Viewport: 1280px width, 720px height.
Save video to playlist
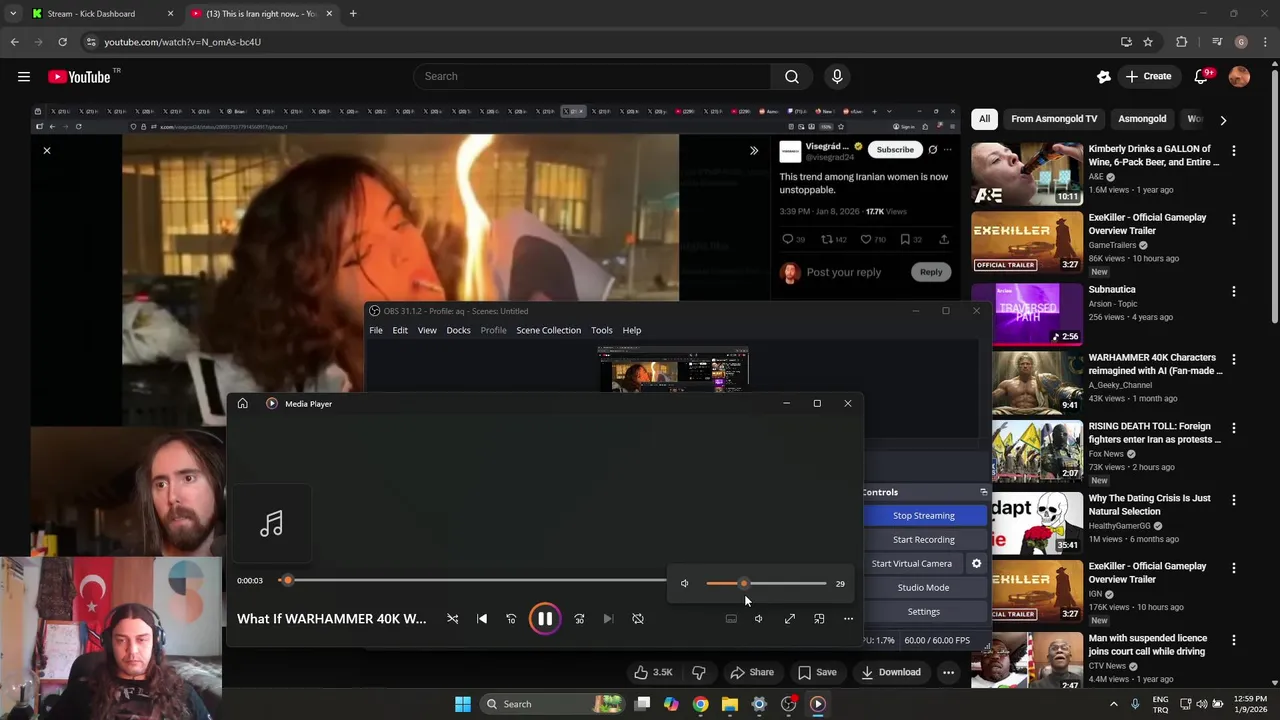817,673
